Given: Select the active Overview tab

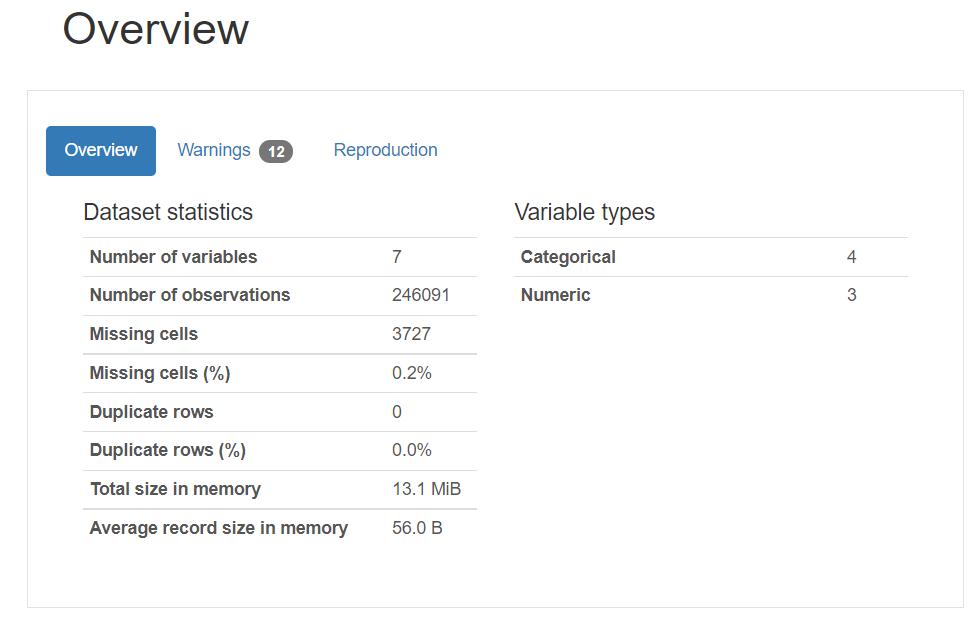Looking at the screenshot, I should coord(100,150).
